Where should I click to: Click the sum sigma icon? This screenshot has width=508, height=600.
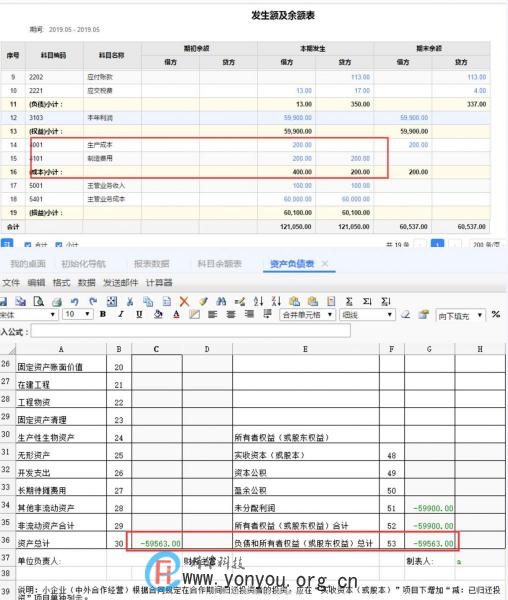(x=349, y=302)
